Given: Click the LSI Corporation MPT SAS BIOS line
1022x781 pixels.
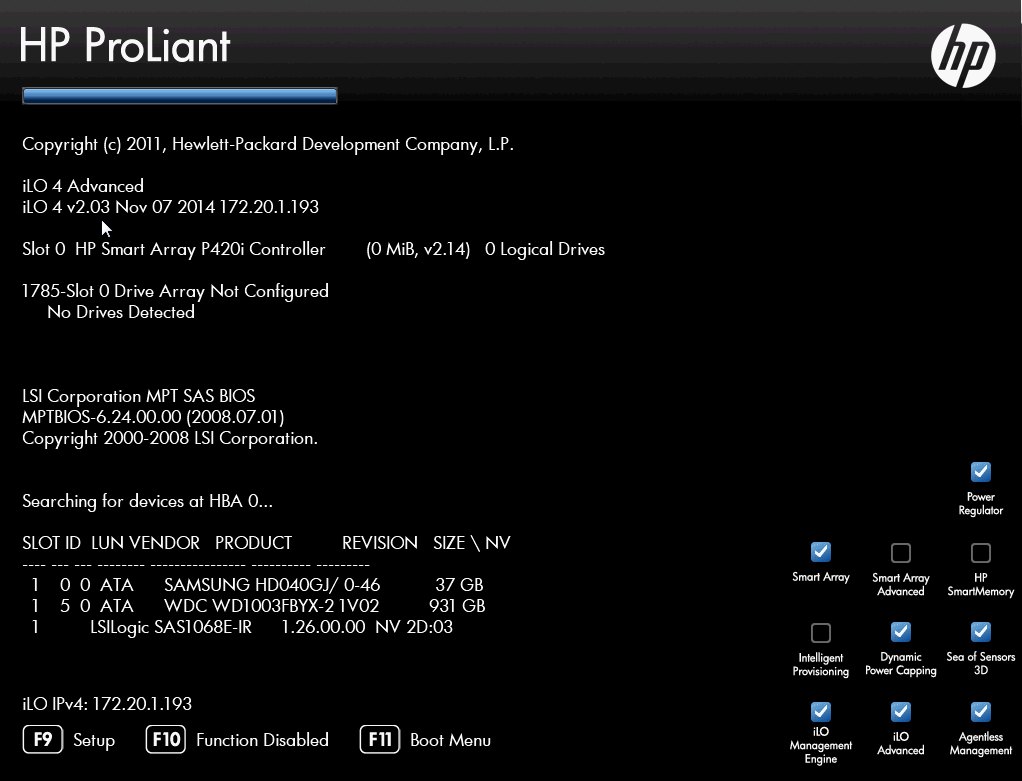Looking at the screenshot, I should [139, 396].
